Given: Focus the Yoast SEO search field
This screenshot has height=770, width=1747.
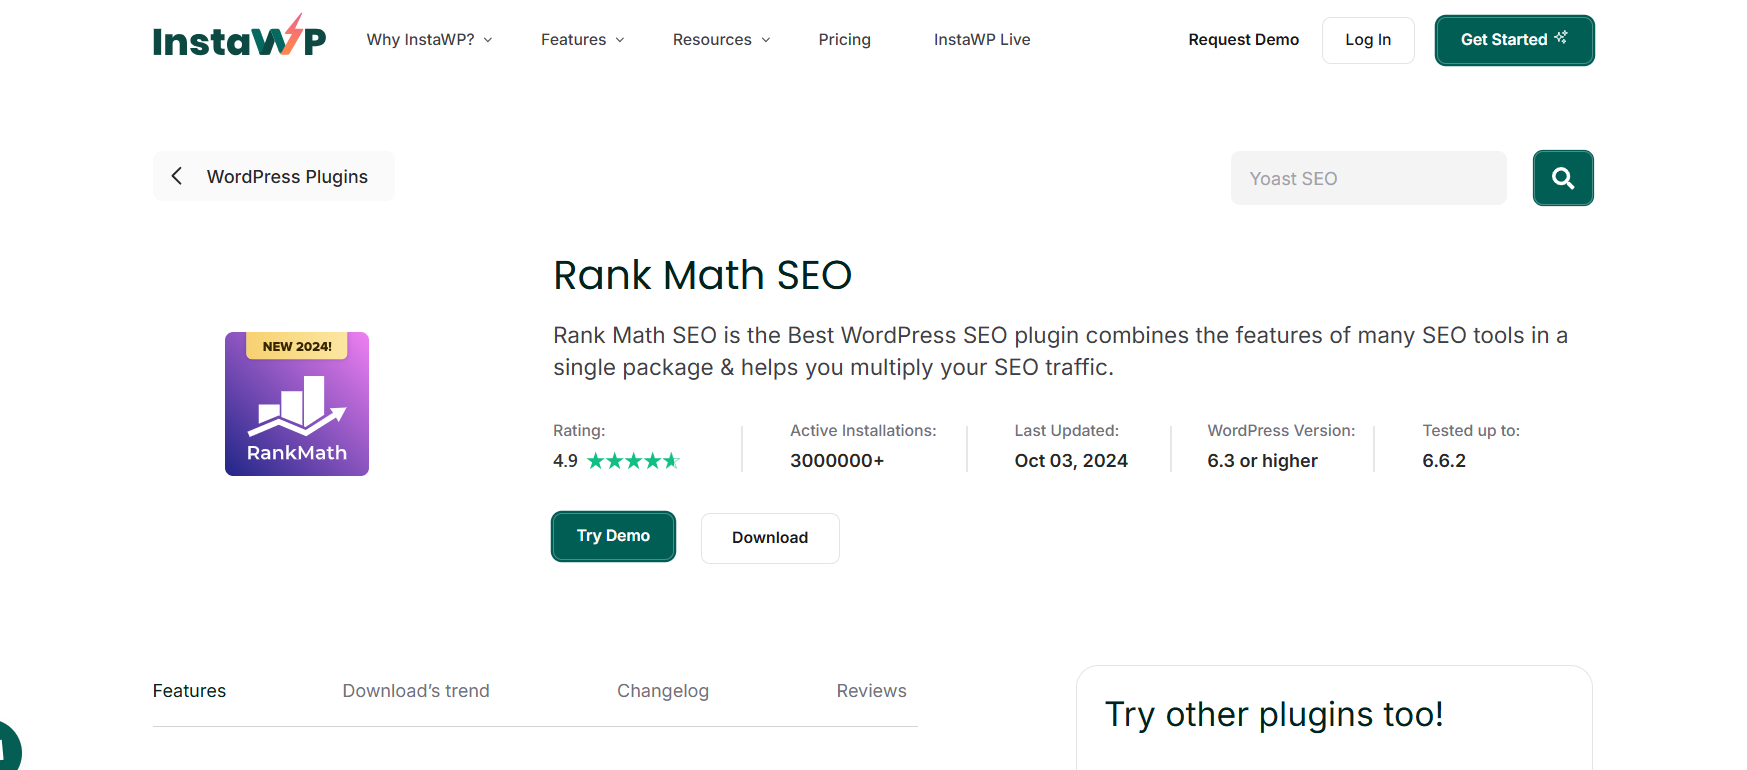Looking at the screenshot, I should point(1369,178).
